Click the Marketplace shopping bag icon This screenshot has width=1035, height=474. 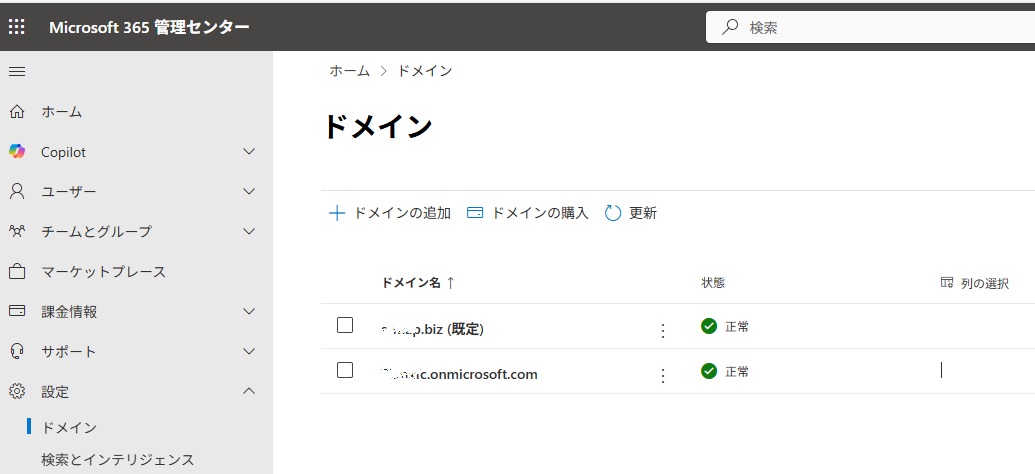click(17, 271)
